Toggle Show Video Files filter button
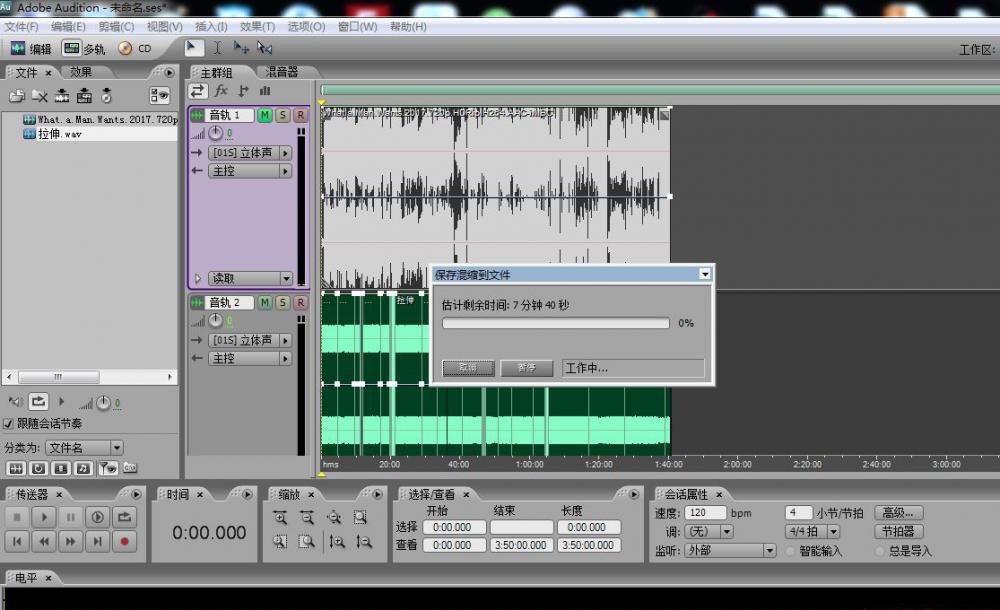This screenshot has width=1000, height=610. 61,468
